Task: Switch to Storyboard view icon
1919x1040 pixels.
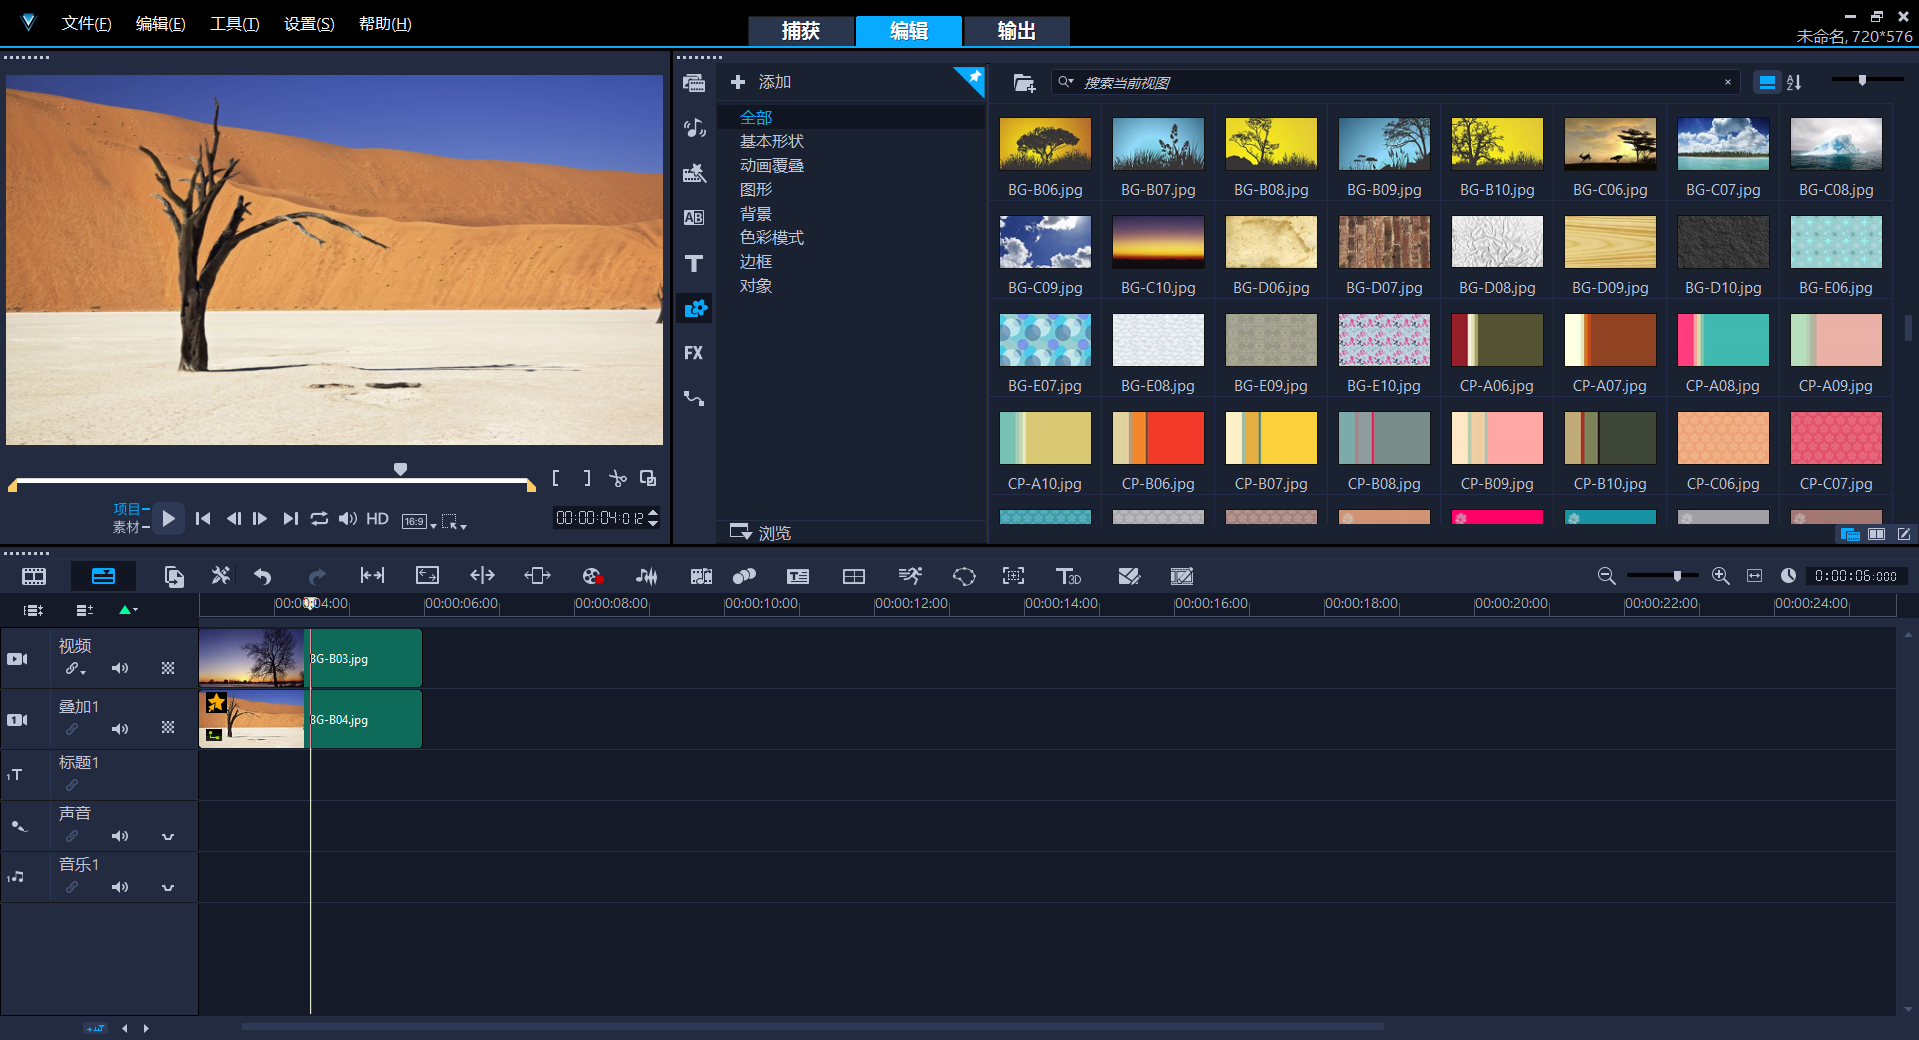Action: (34, 576)
